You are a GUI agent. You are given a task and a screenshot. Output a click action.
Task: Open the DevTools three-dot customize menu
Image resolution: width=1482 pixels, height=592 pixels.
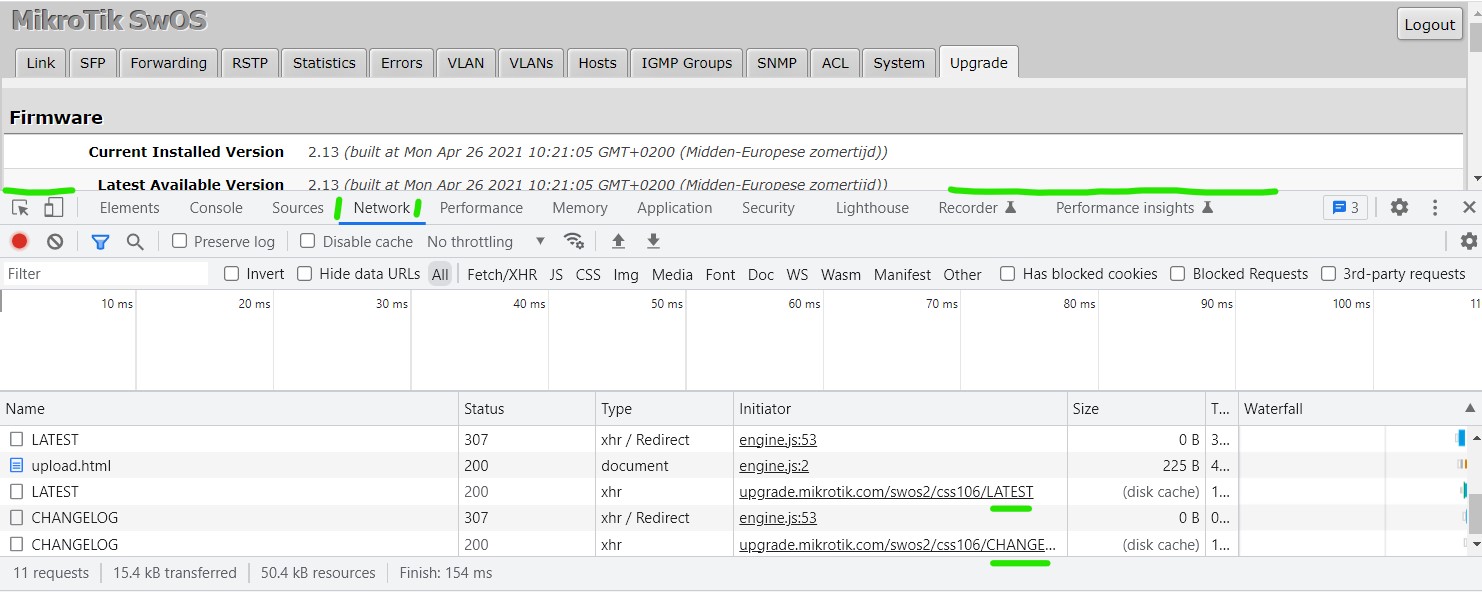click(1435, 207)
